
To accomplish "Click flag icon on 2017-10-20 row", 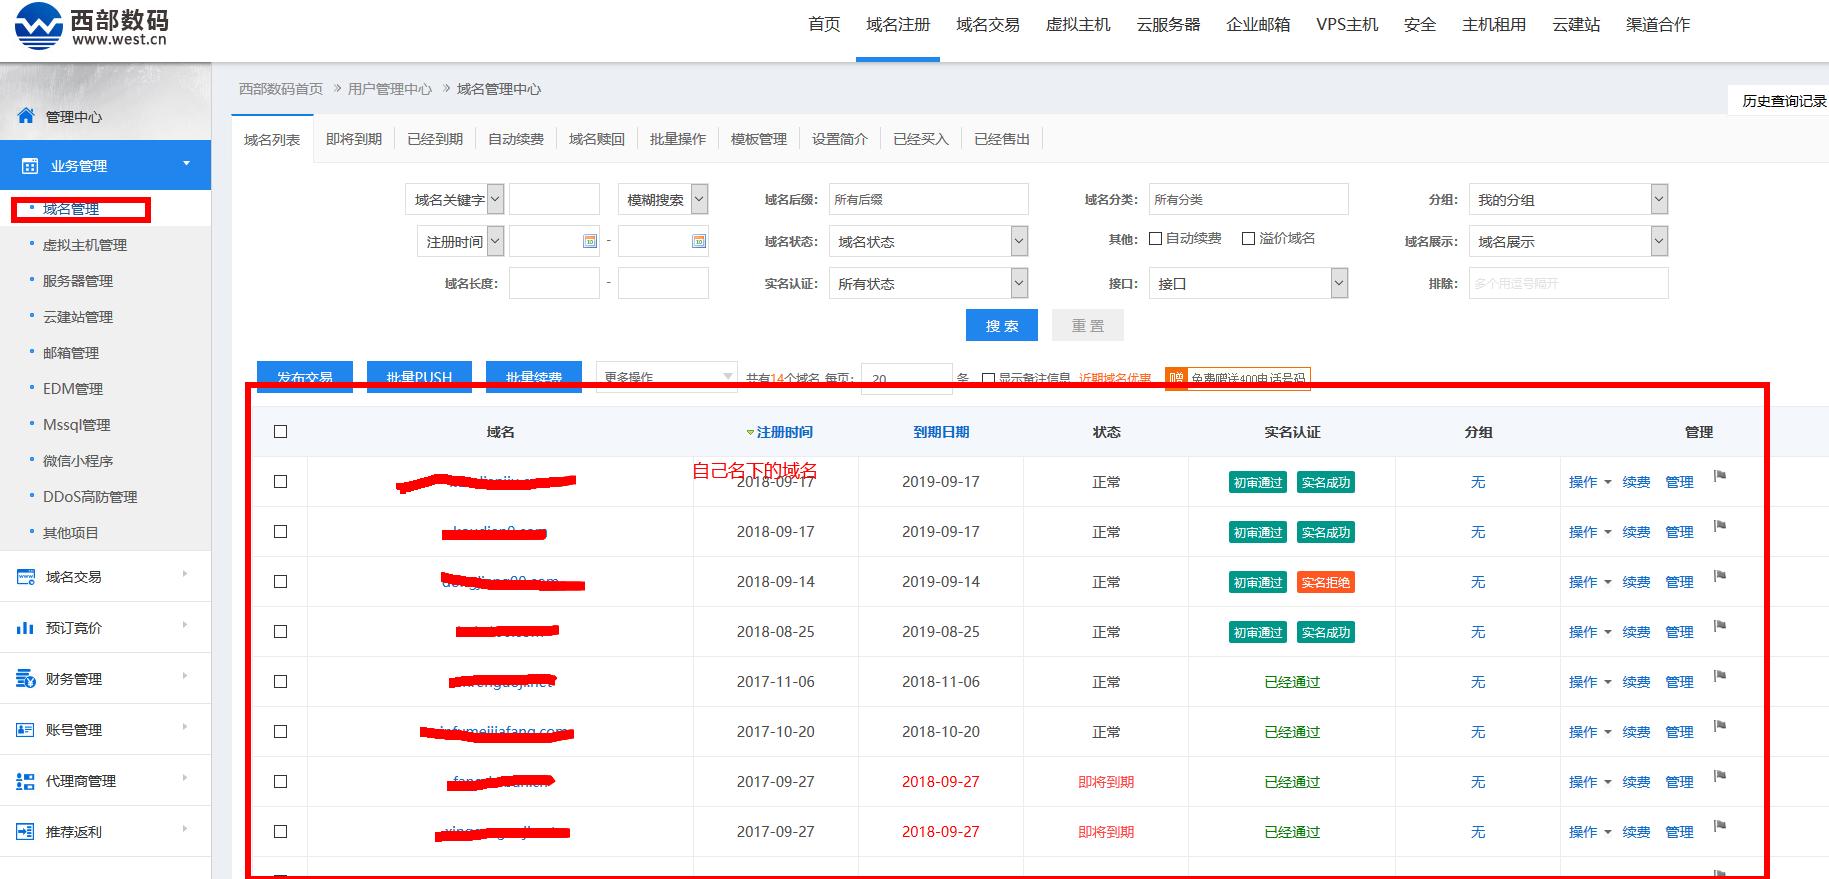I will pos(1720,726).
